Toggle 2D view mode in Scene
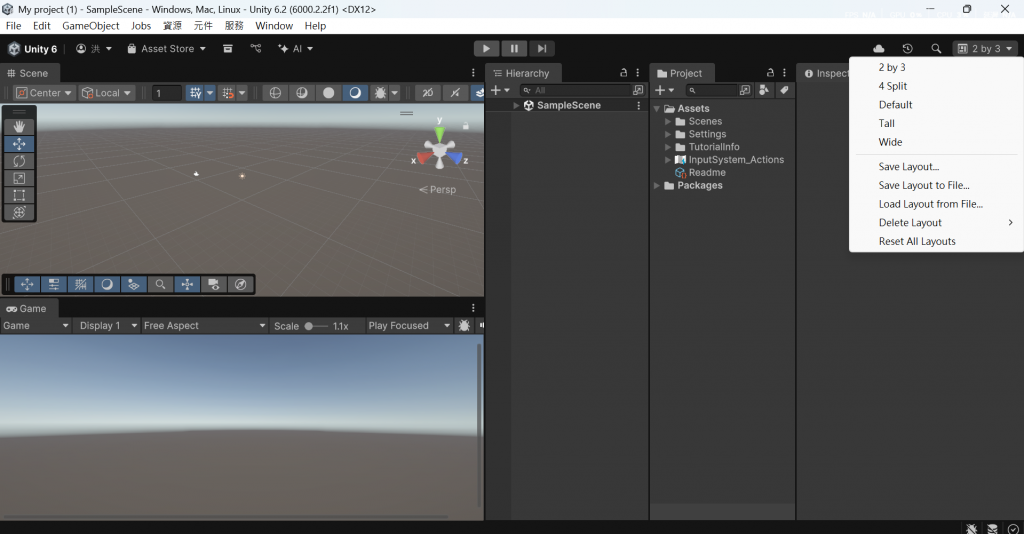The width and height of the screenshot is (1024, 534). (427, 93)
